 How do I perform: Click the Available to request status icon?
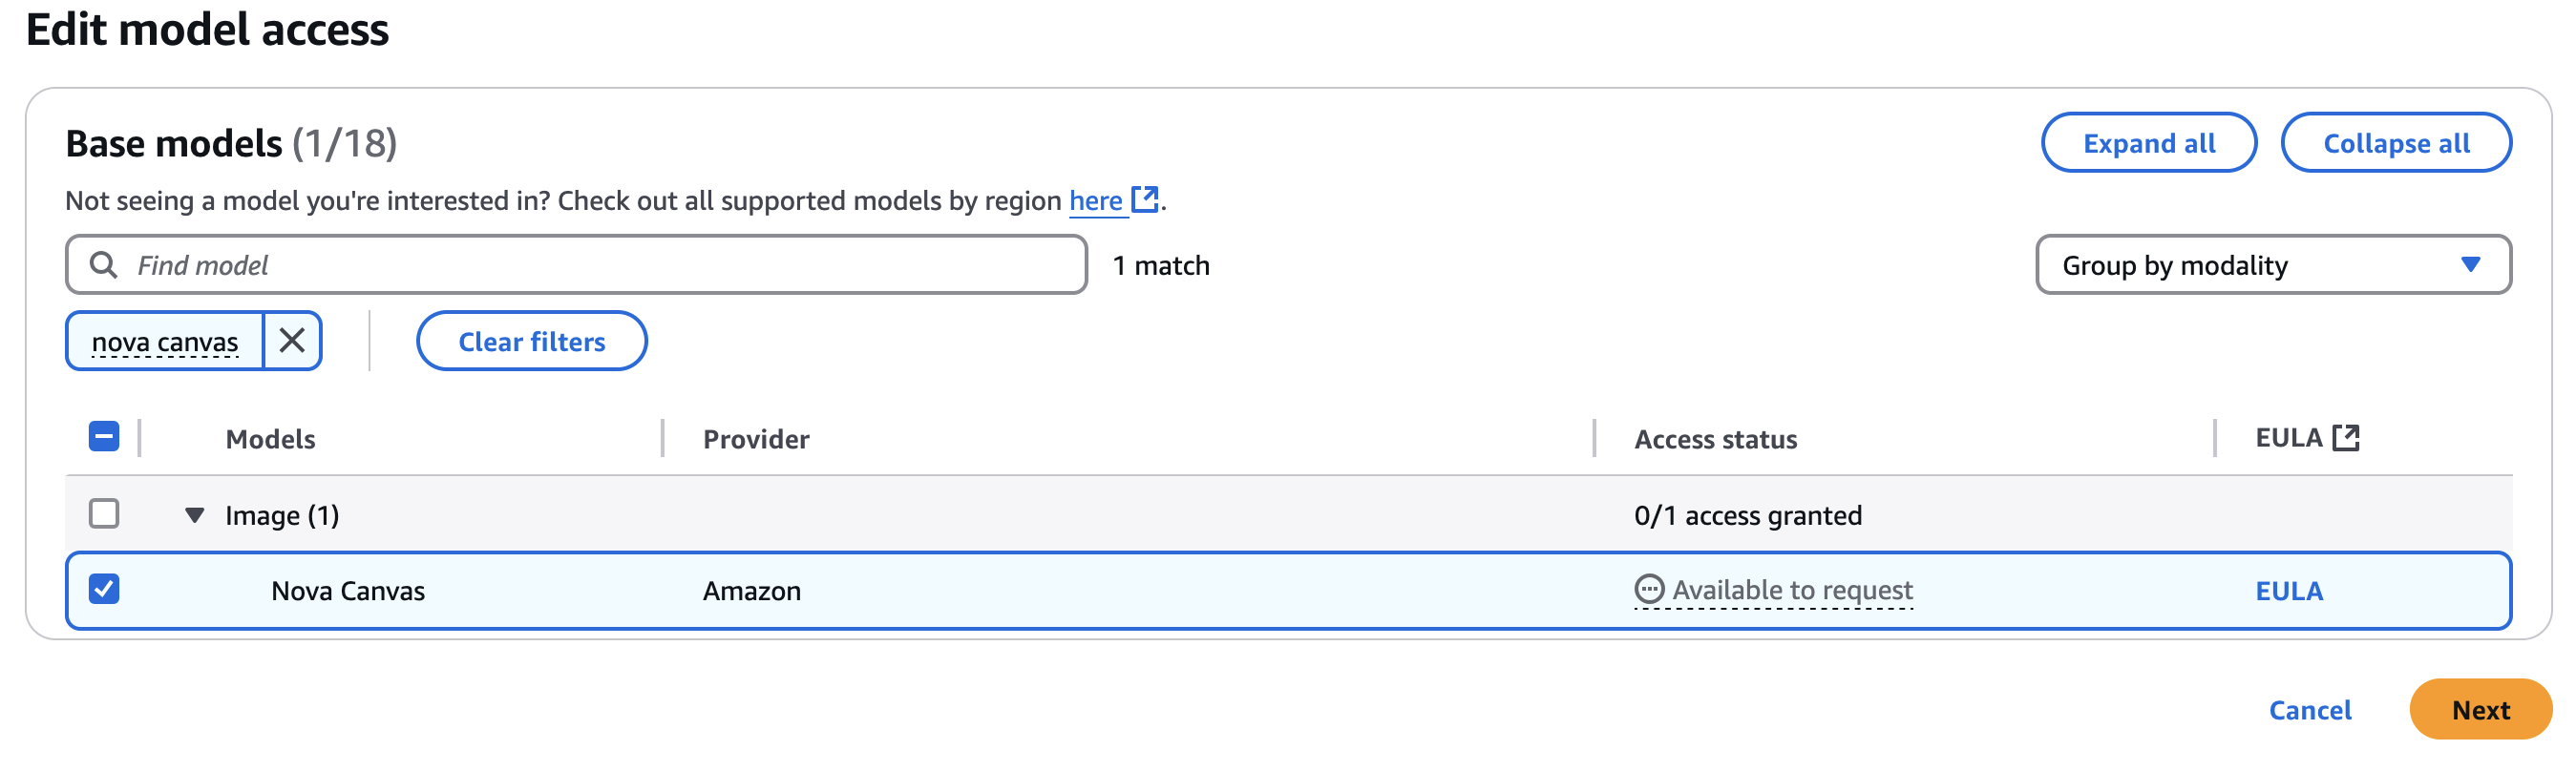1648,590
